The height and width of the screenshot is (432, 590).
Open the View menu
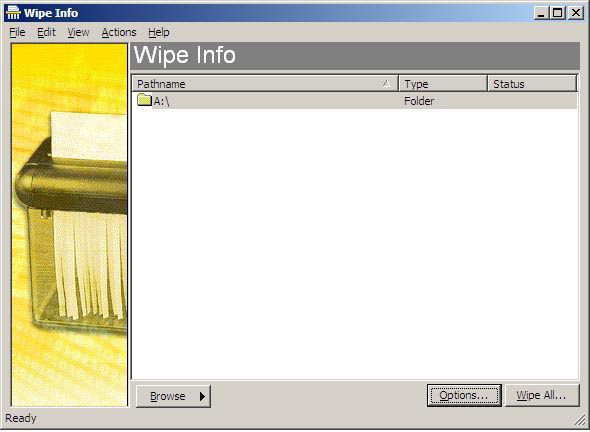tap(78, 32)
